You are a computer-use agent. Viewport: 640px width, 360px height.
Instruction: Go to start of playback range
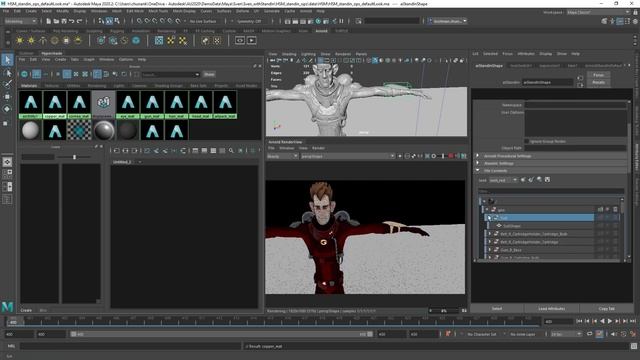tap(579, 321)
